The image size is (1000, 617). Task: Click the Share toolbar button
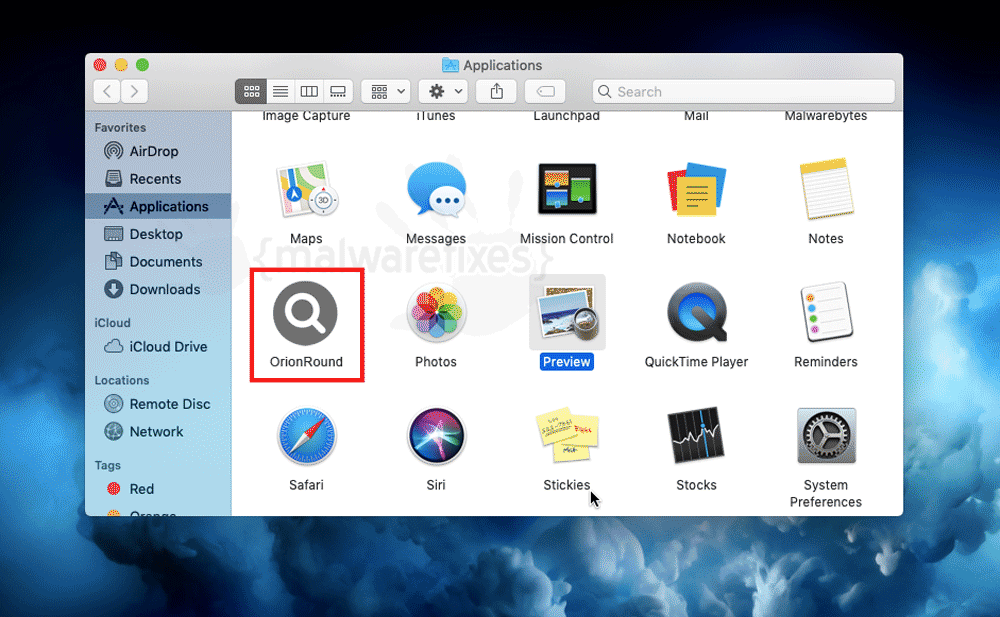496,91
